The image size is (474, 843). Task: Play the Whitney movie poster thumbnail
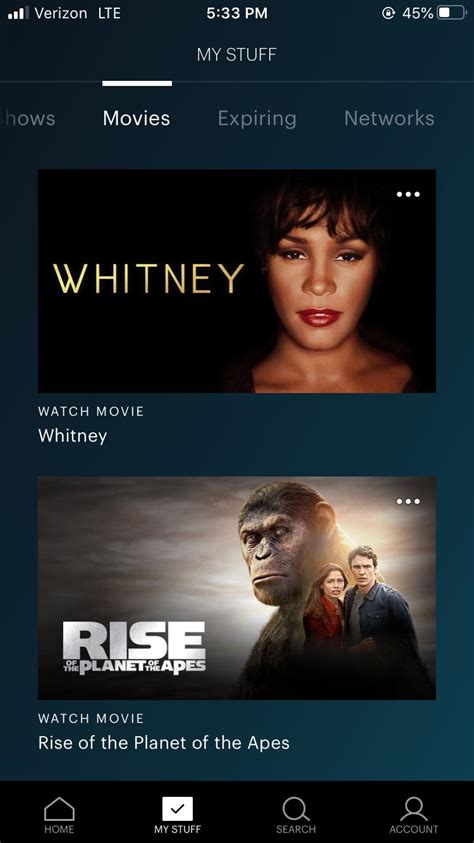(x=236, y=281)
